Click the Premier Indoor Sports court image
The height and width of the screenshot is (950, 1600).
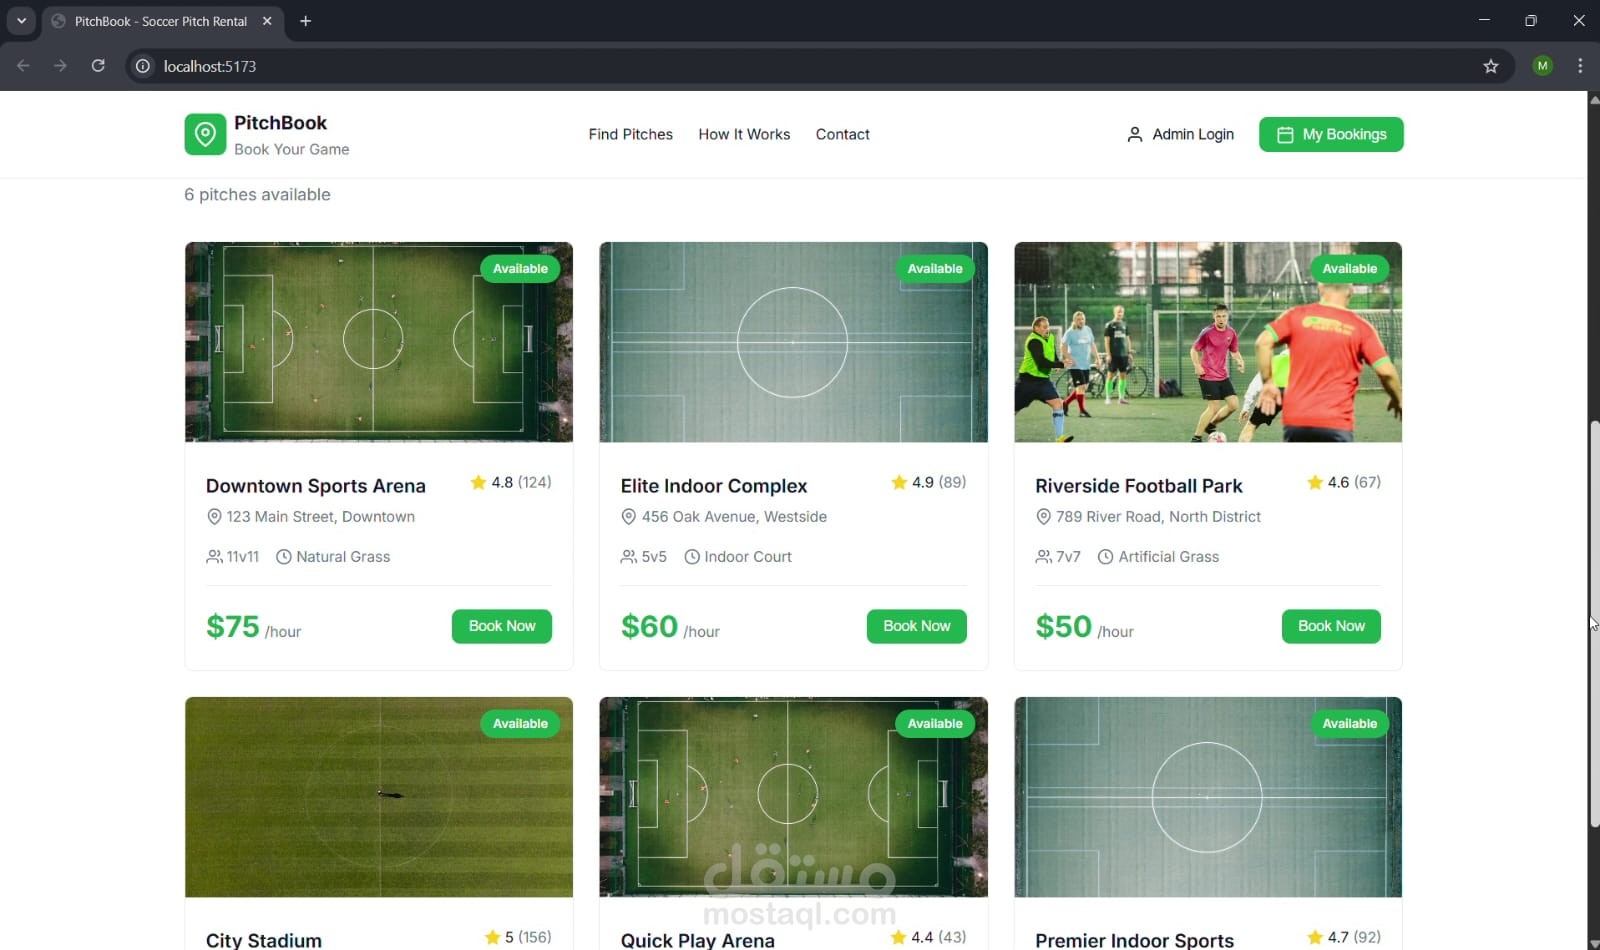(1208, 797)
